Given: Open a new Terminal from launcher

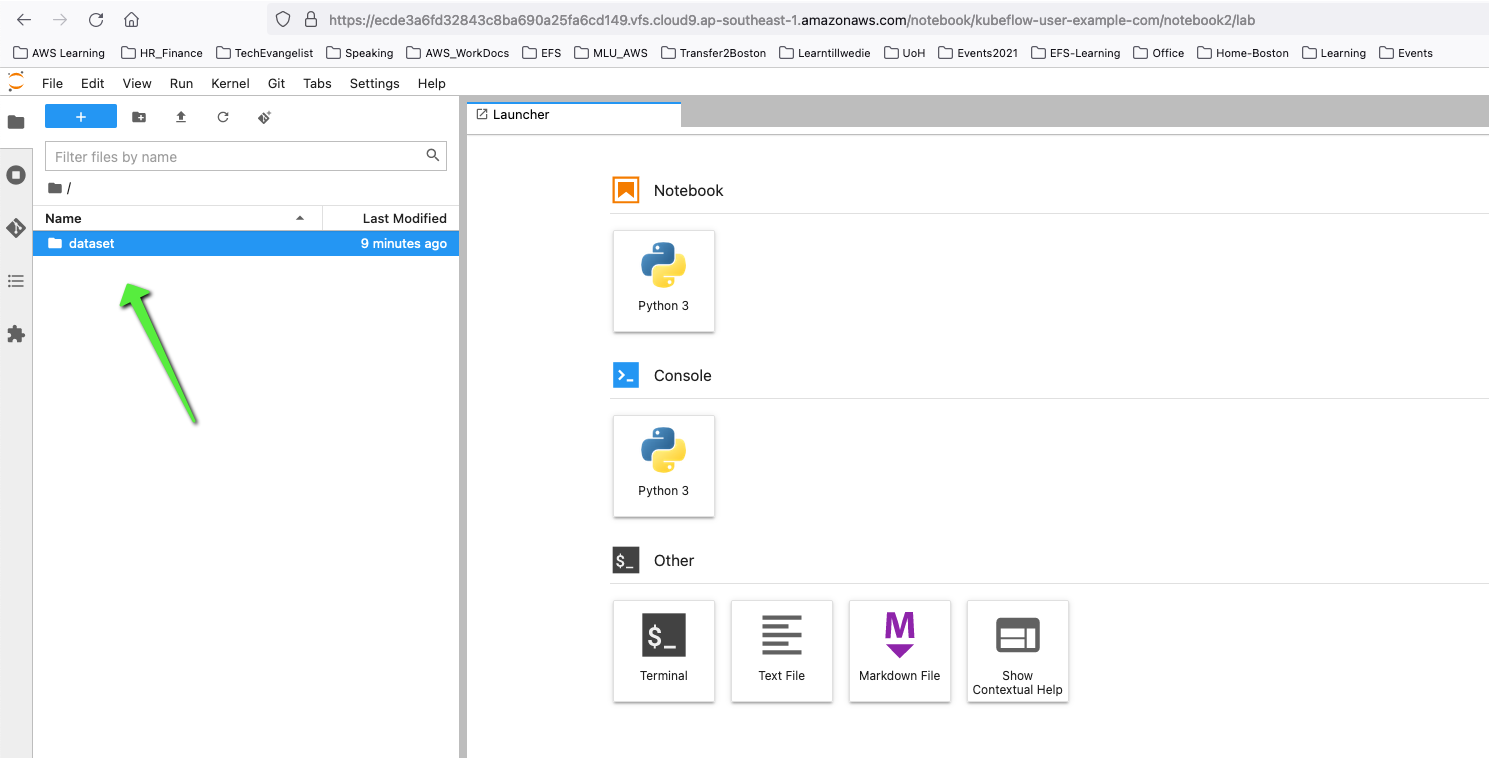Looking at the screenshot, I should 664,651.
